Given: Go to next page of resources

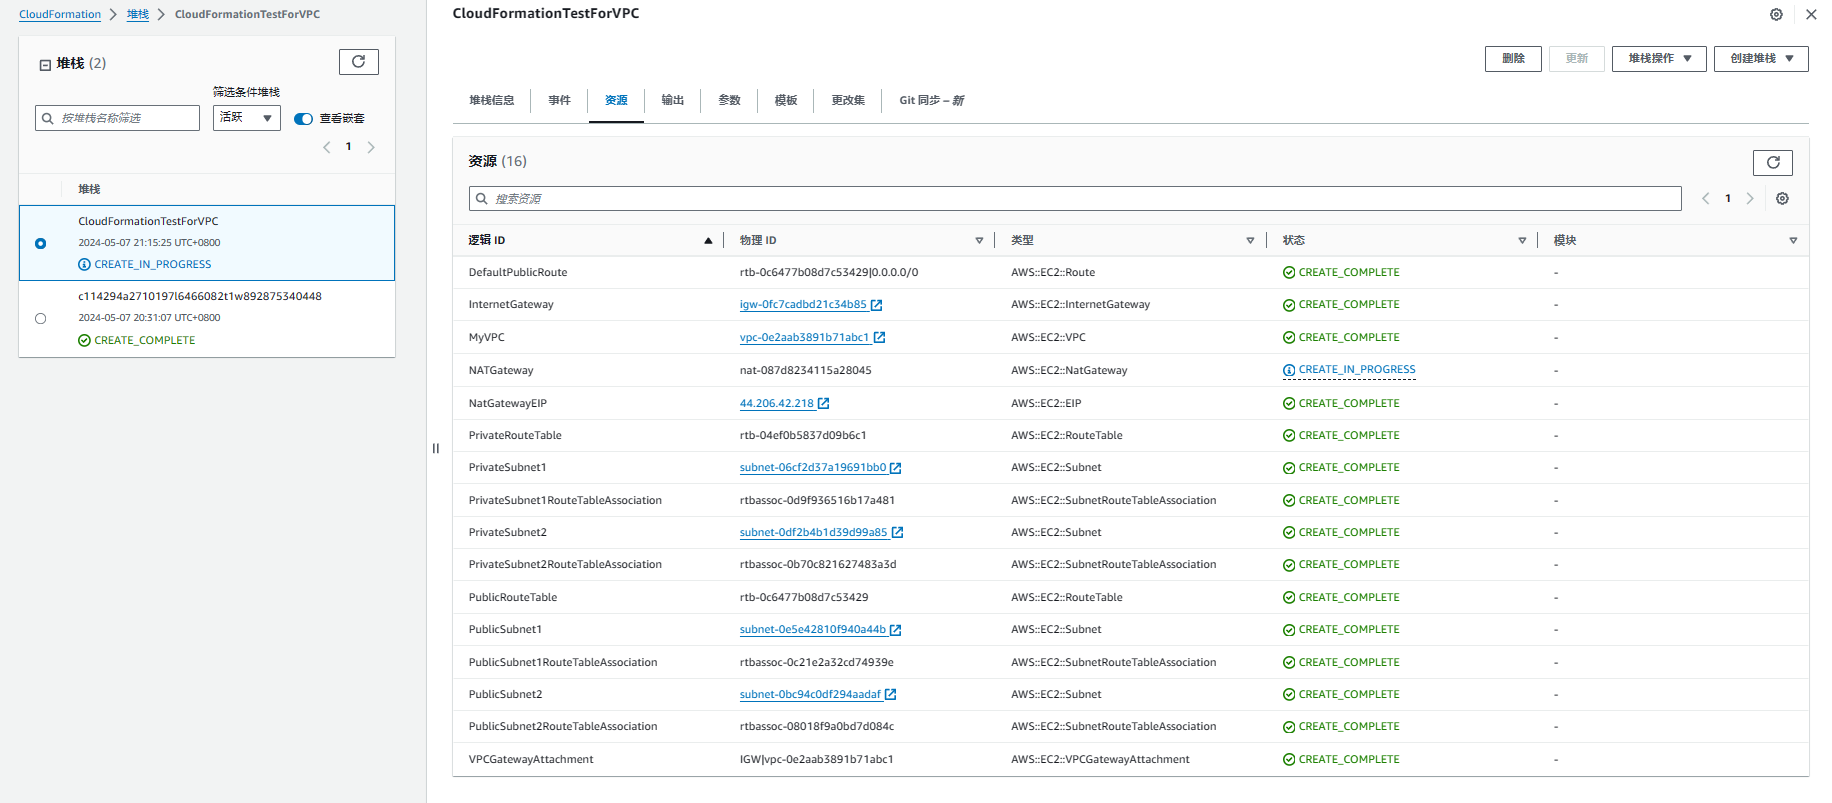Looking at the screenshot, I should point(1750,199).
